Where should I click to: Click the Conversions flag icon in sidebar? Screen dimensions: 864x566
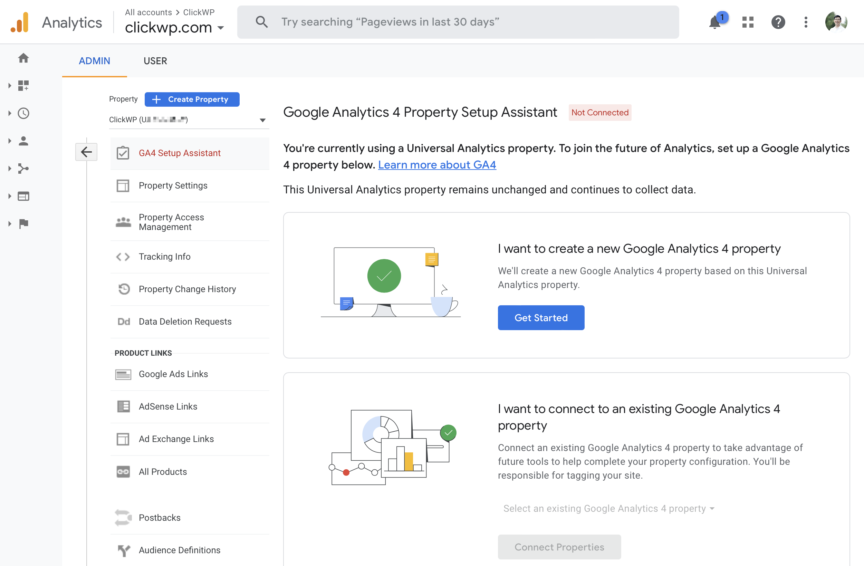(23, 224)
